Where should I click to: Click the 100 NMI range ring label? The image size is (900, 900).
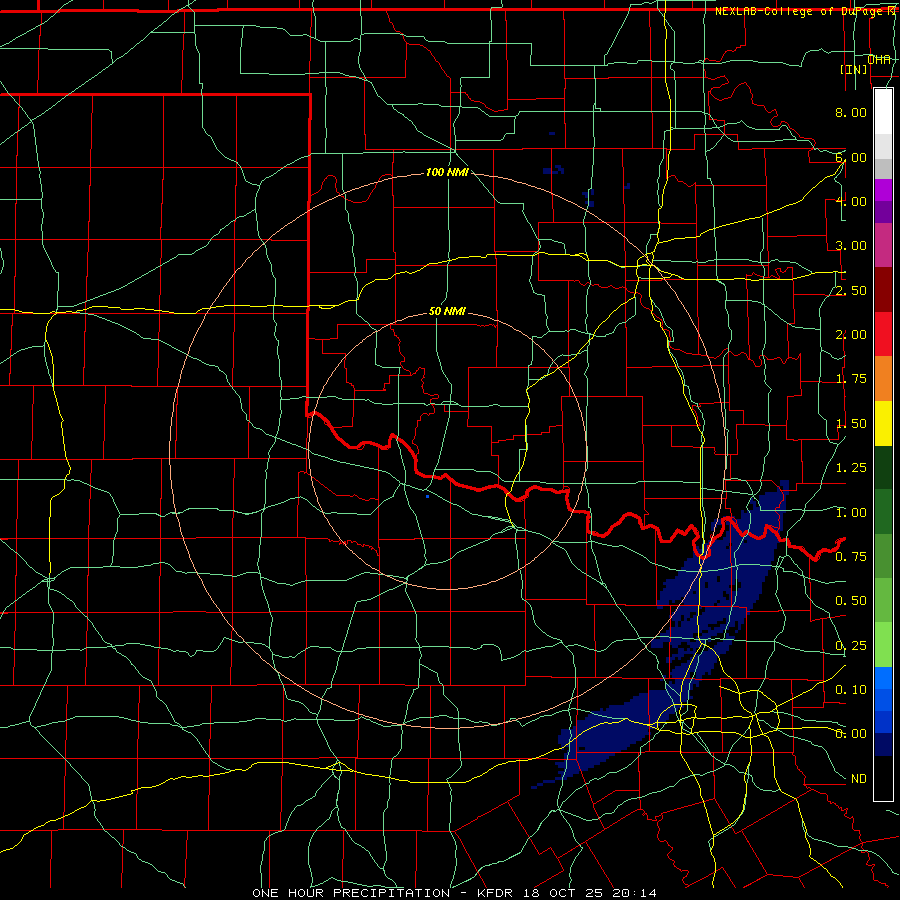pyautogui.click(x=447, y=172)
